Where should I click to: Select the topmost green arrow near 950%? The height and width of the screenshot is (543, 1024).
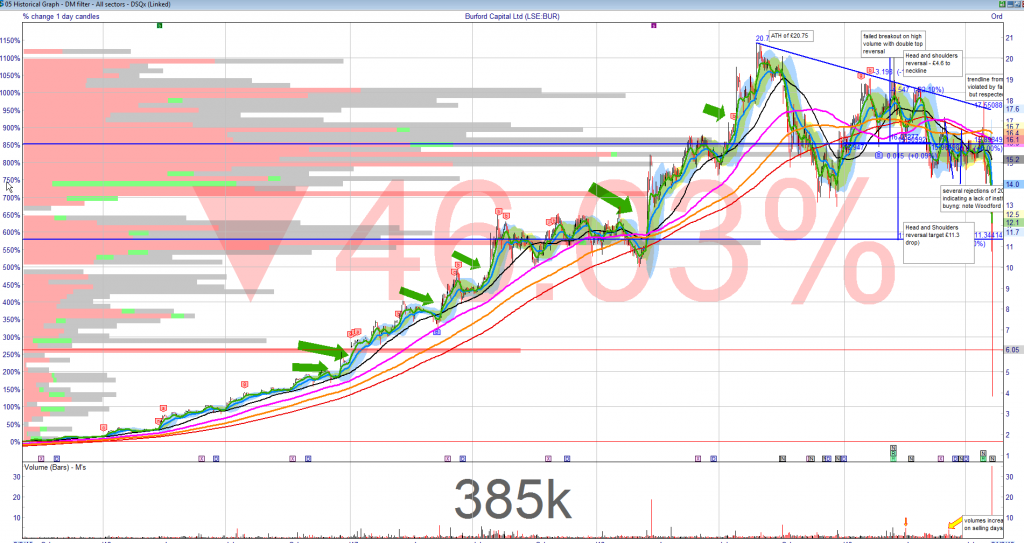pos(713,110)
